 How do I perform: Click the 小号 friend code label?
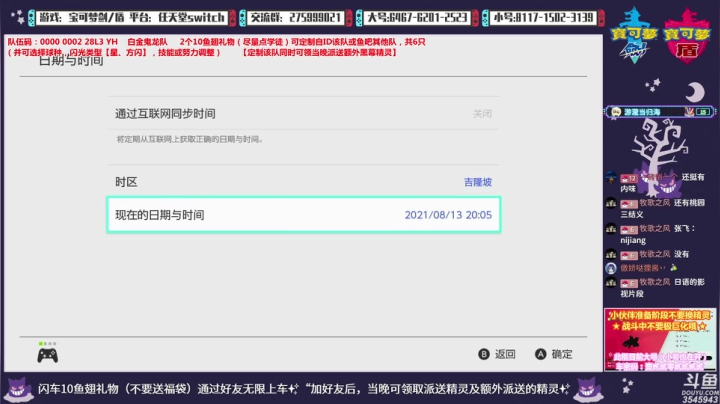click(543, 18)
